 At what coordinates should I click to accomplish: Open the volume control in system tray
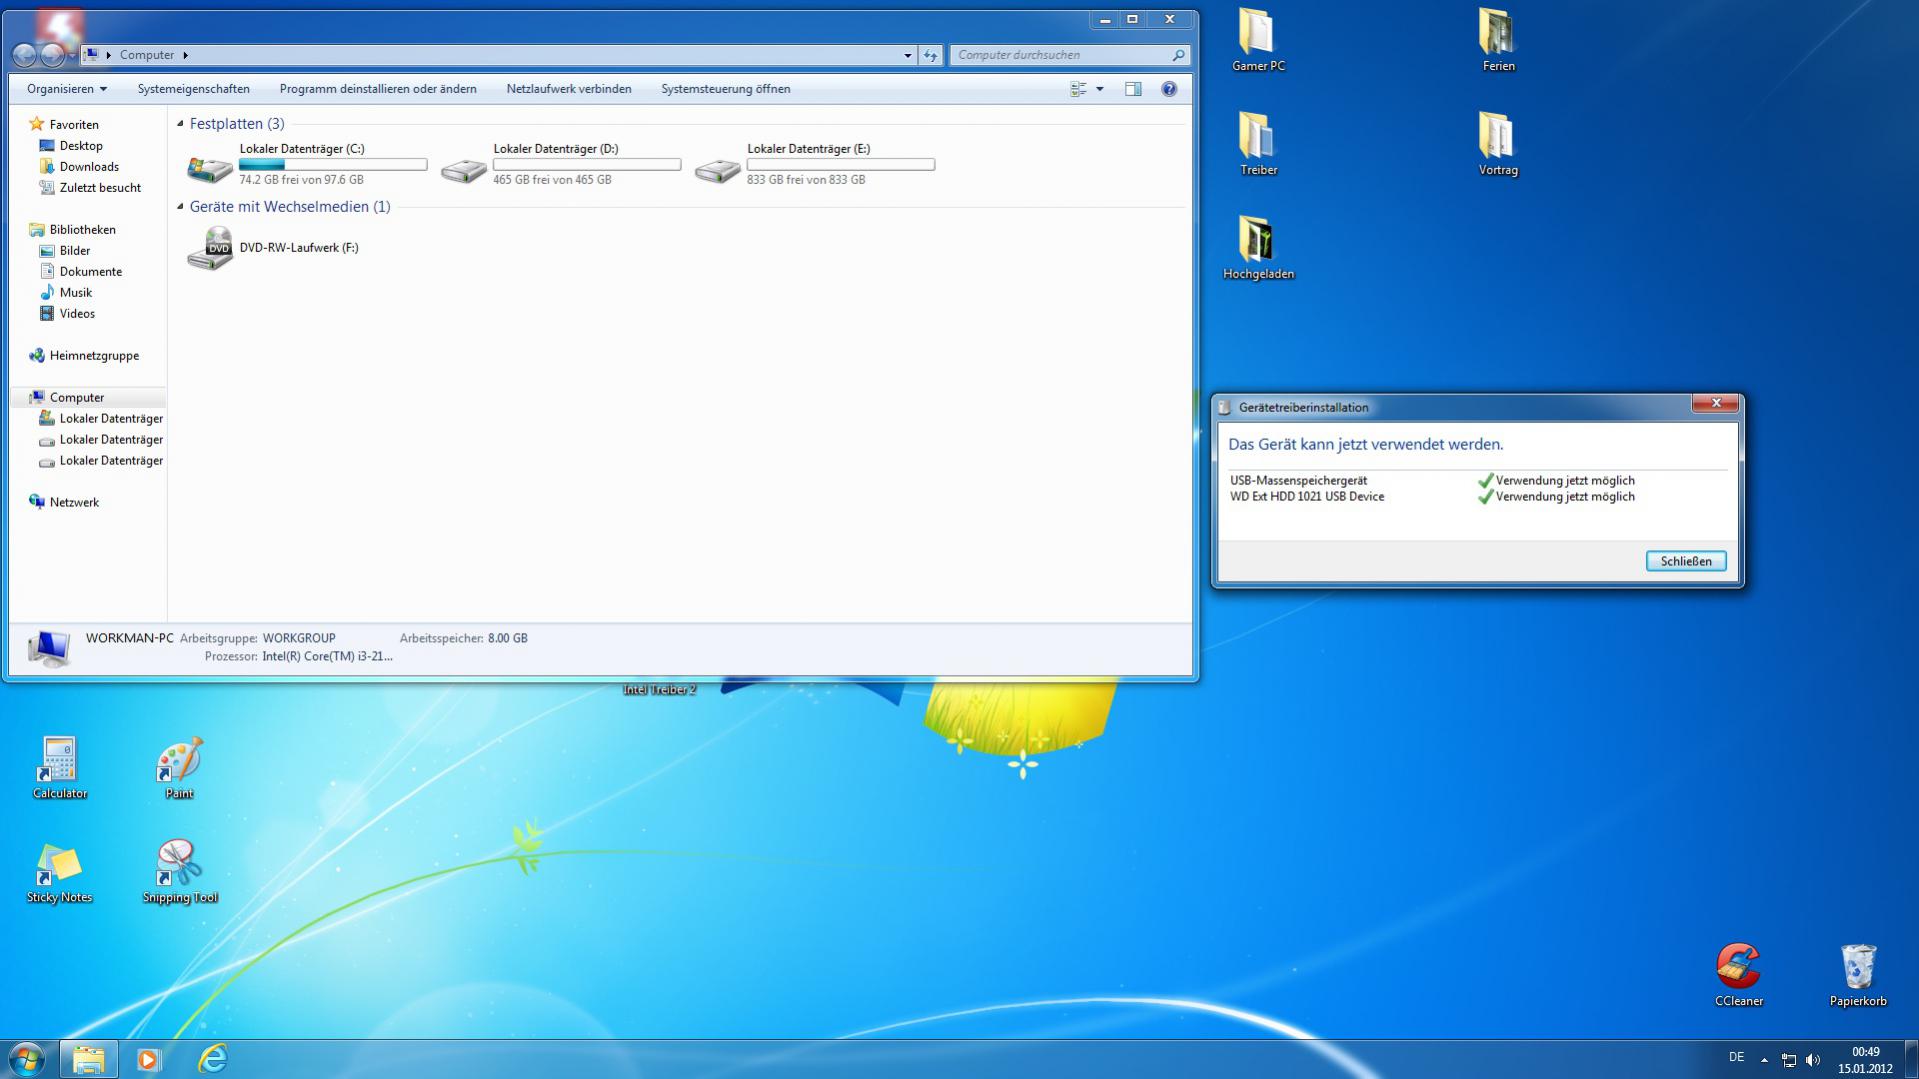pos(1813,1060)
